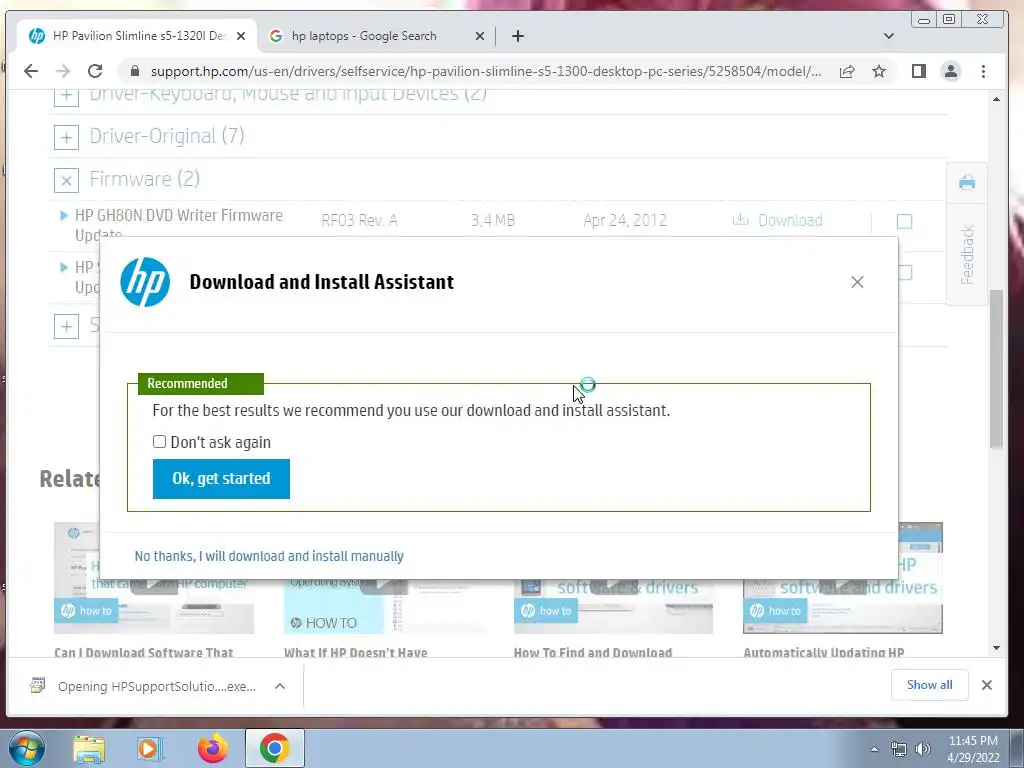Screen dimensions: 1024x768
Task: Switch to HP Pavilion Slimline s5-1320l tab
Action: [137, 36]
